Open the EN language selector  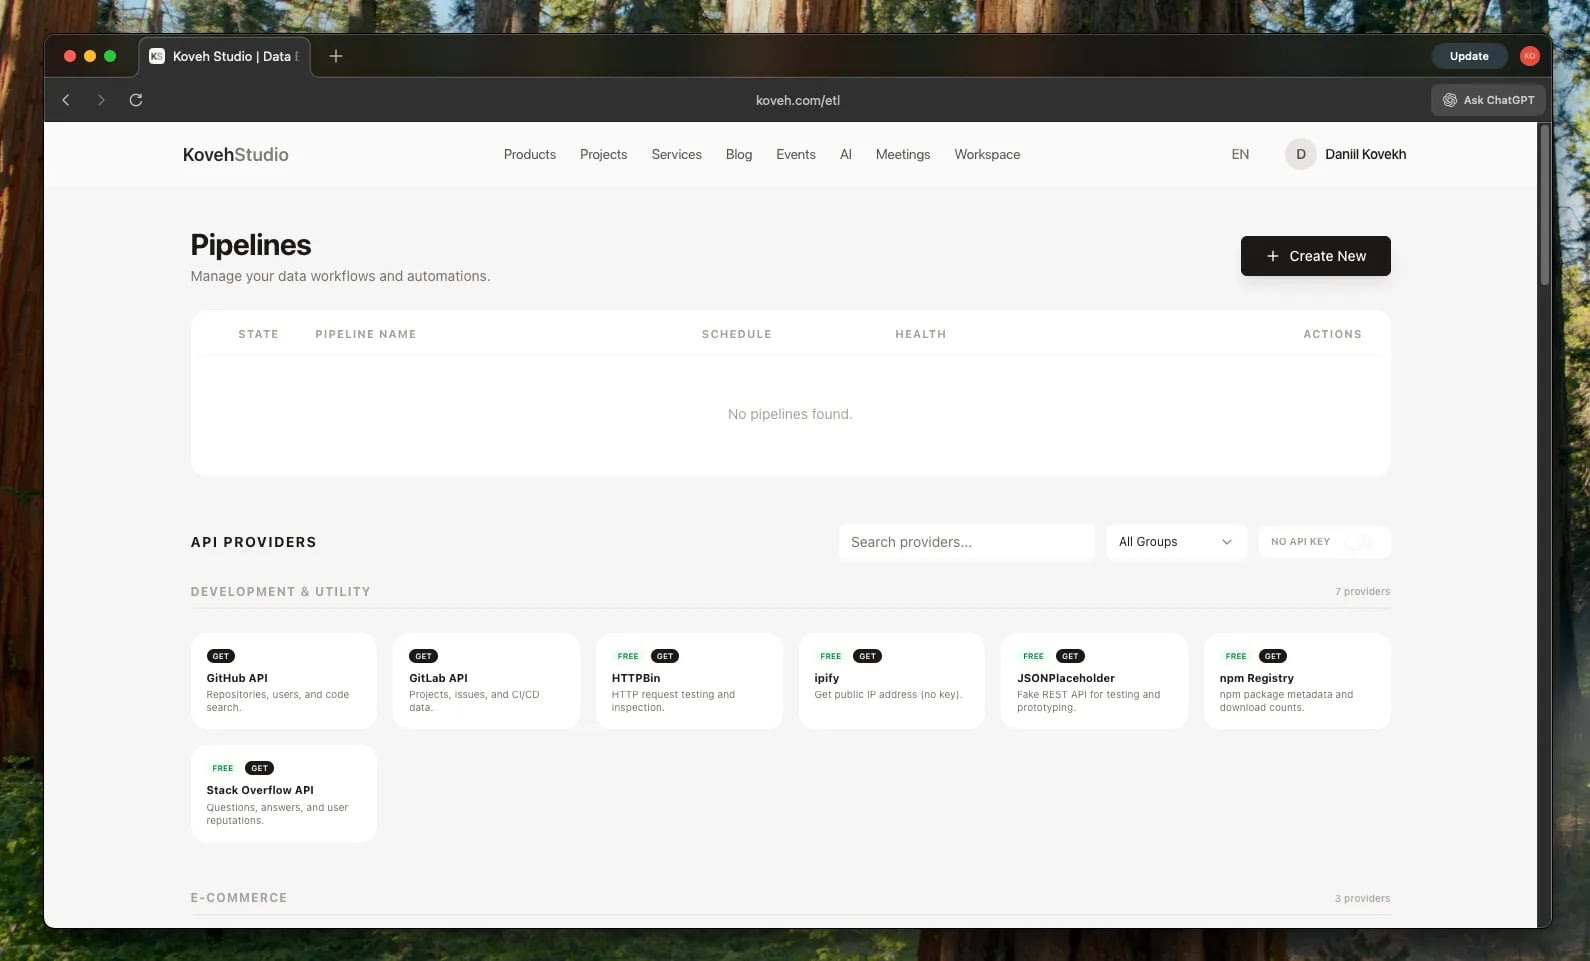pyautogui.click(x=1240, y=154)
